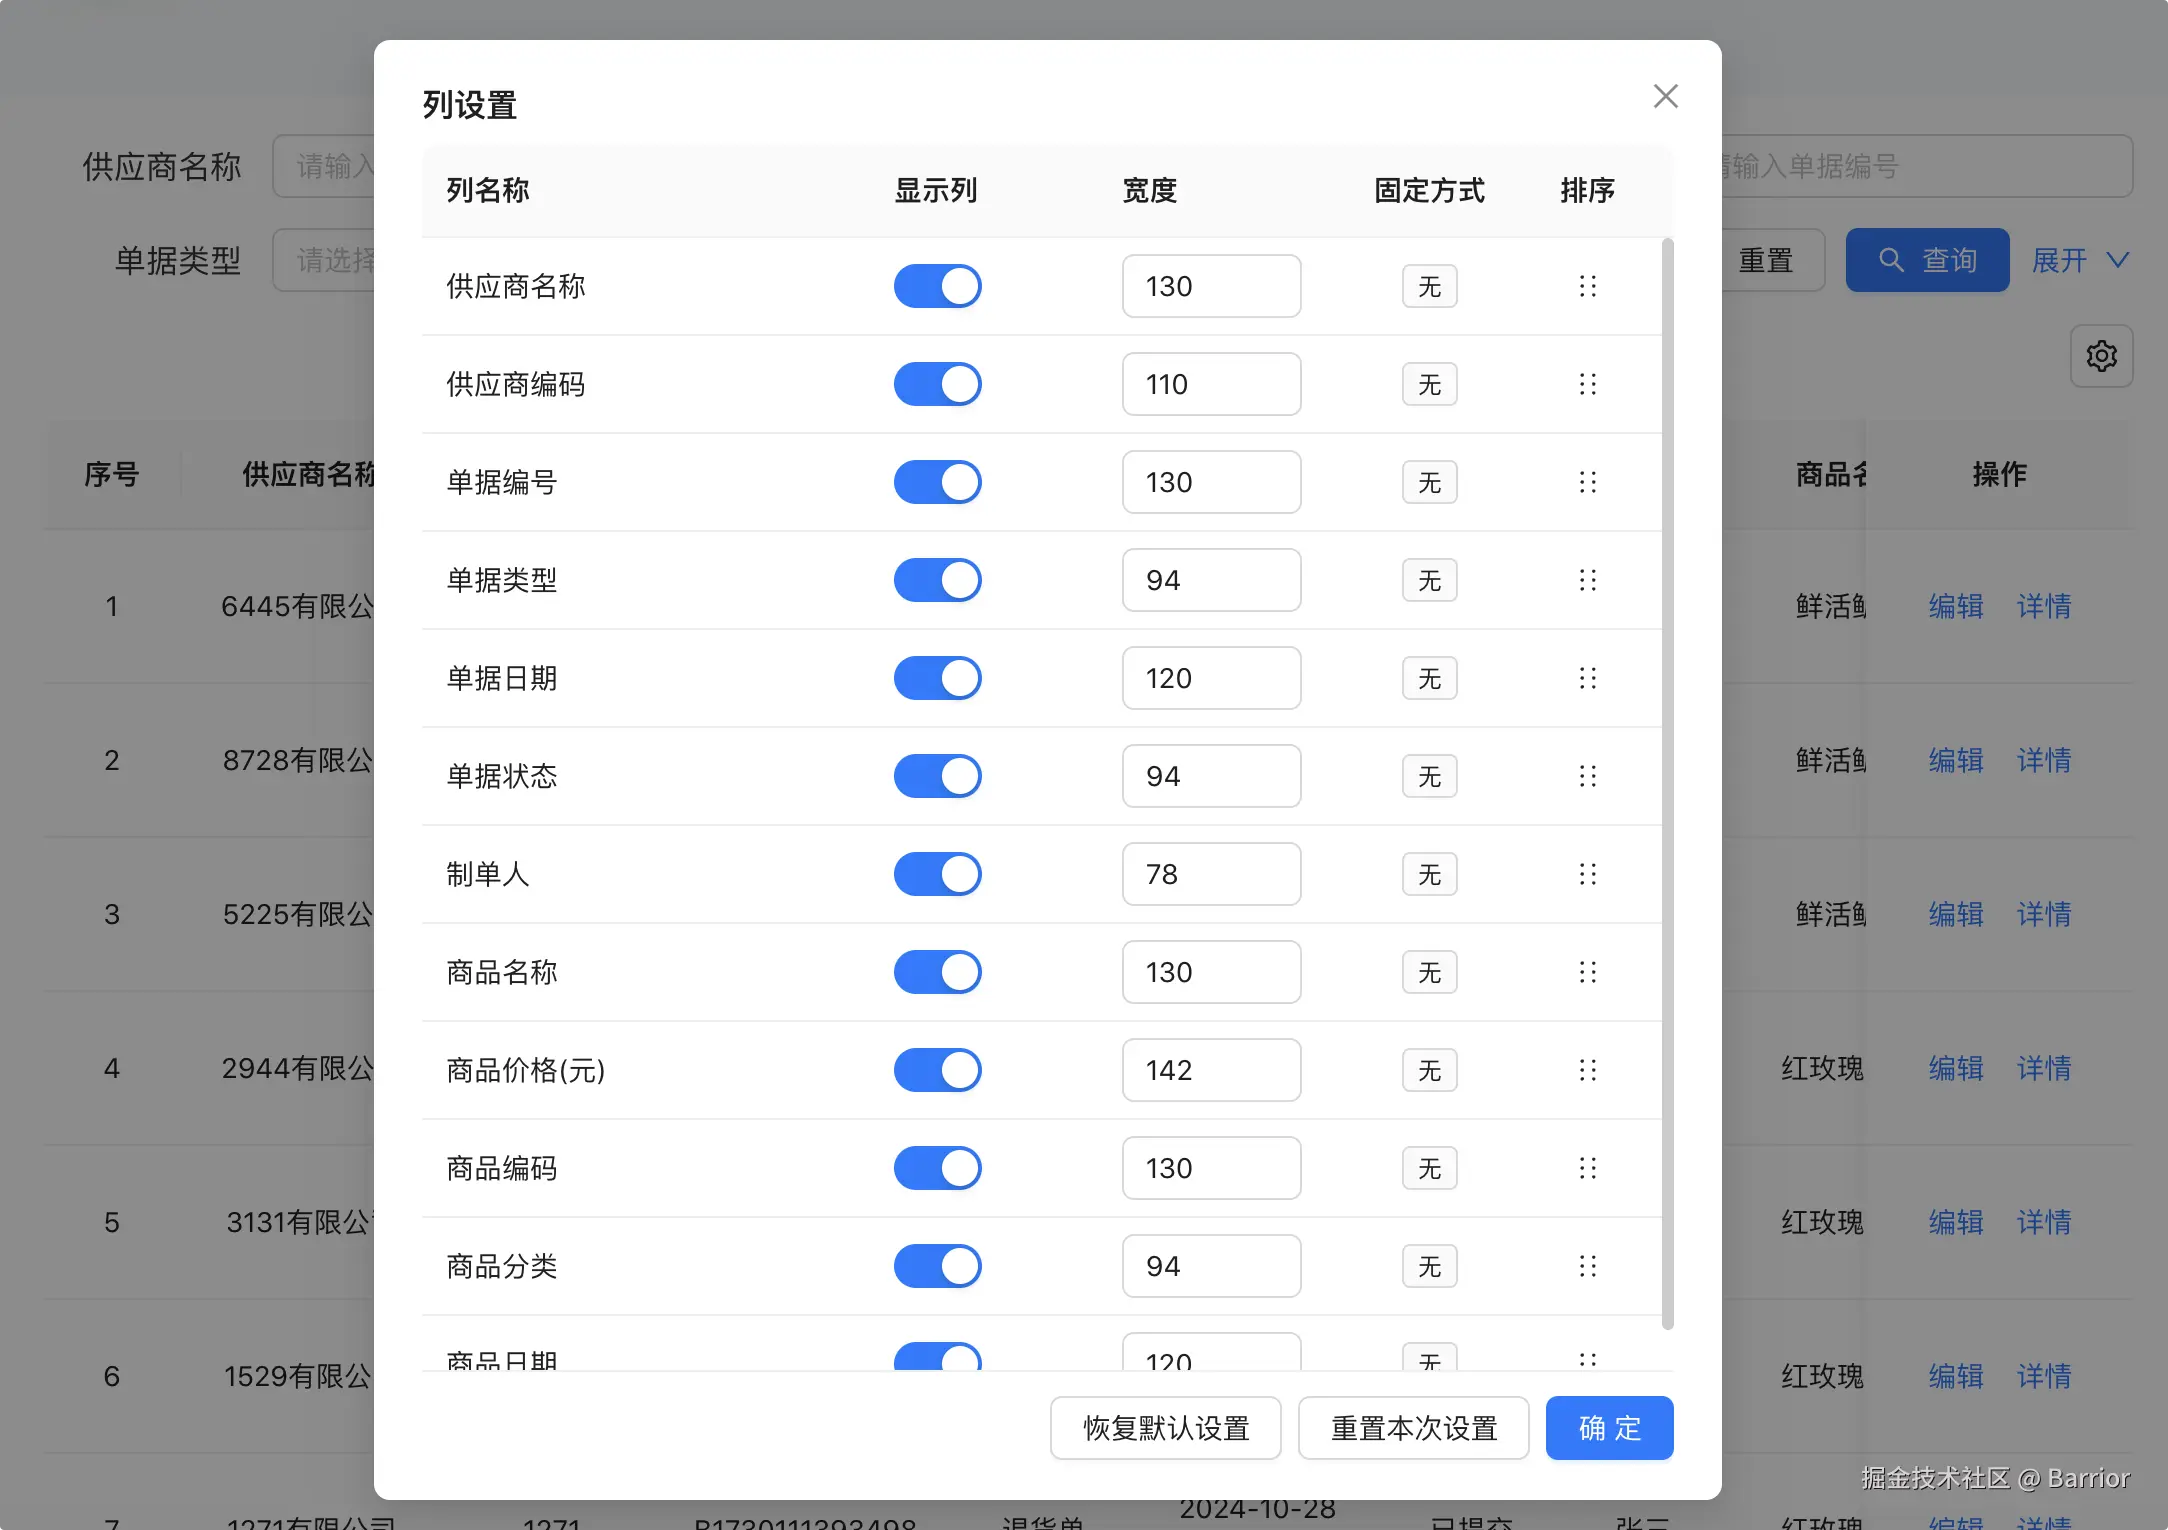Toggle off display of 供应商编码 column
Screen dimensions: 2168x1530
937,384
